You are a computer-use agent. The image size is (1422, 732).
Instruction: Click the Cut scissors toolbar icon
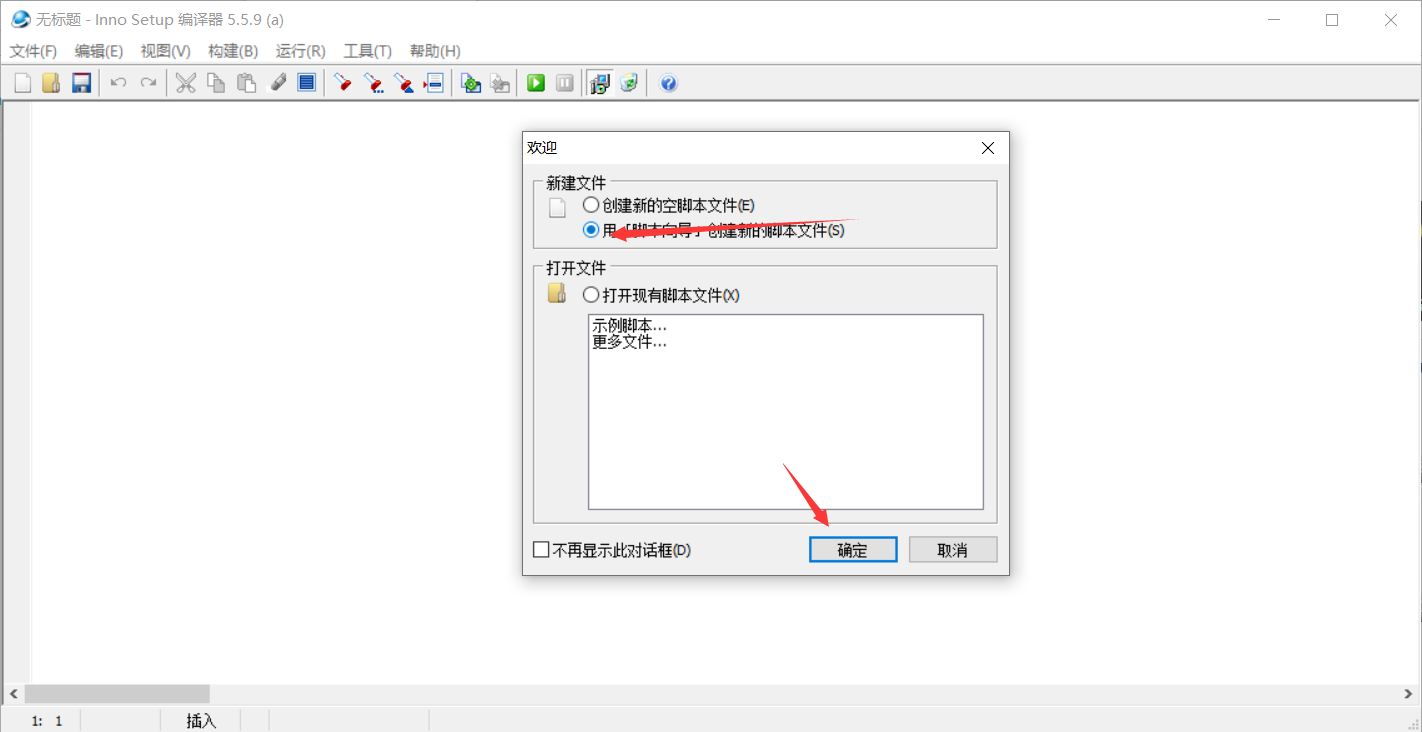point(186,83)
